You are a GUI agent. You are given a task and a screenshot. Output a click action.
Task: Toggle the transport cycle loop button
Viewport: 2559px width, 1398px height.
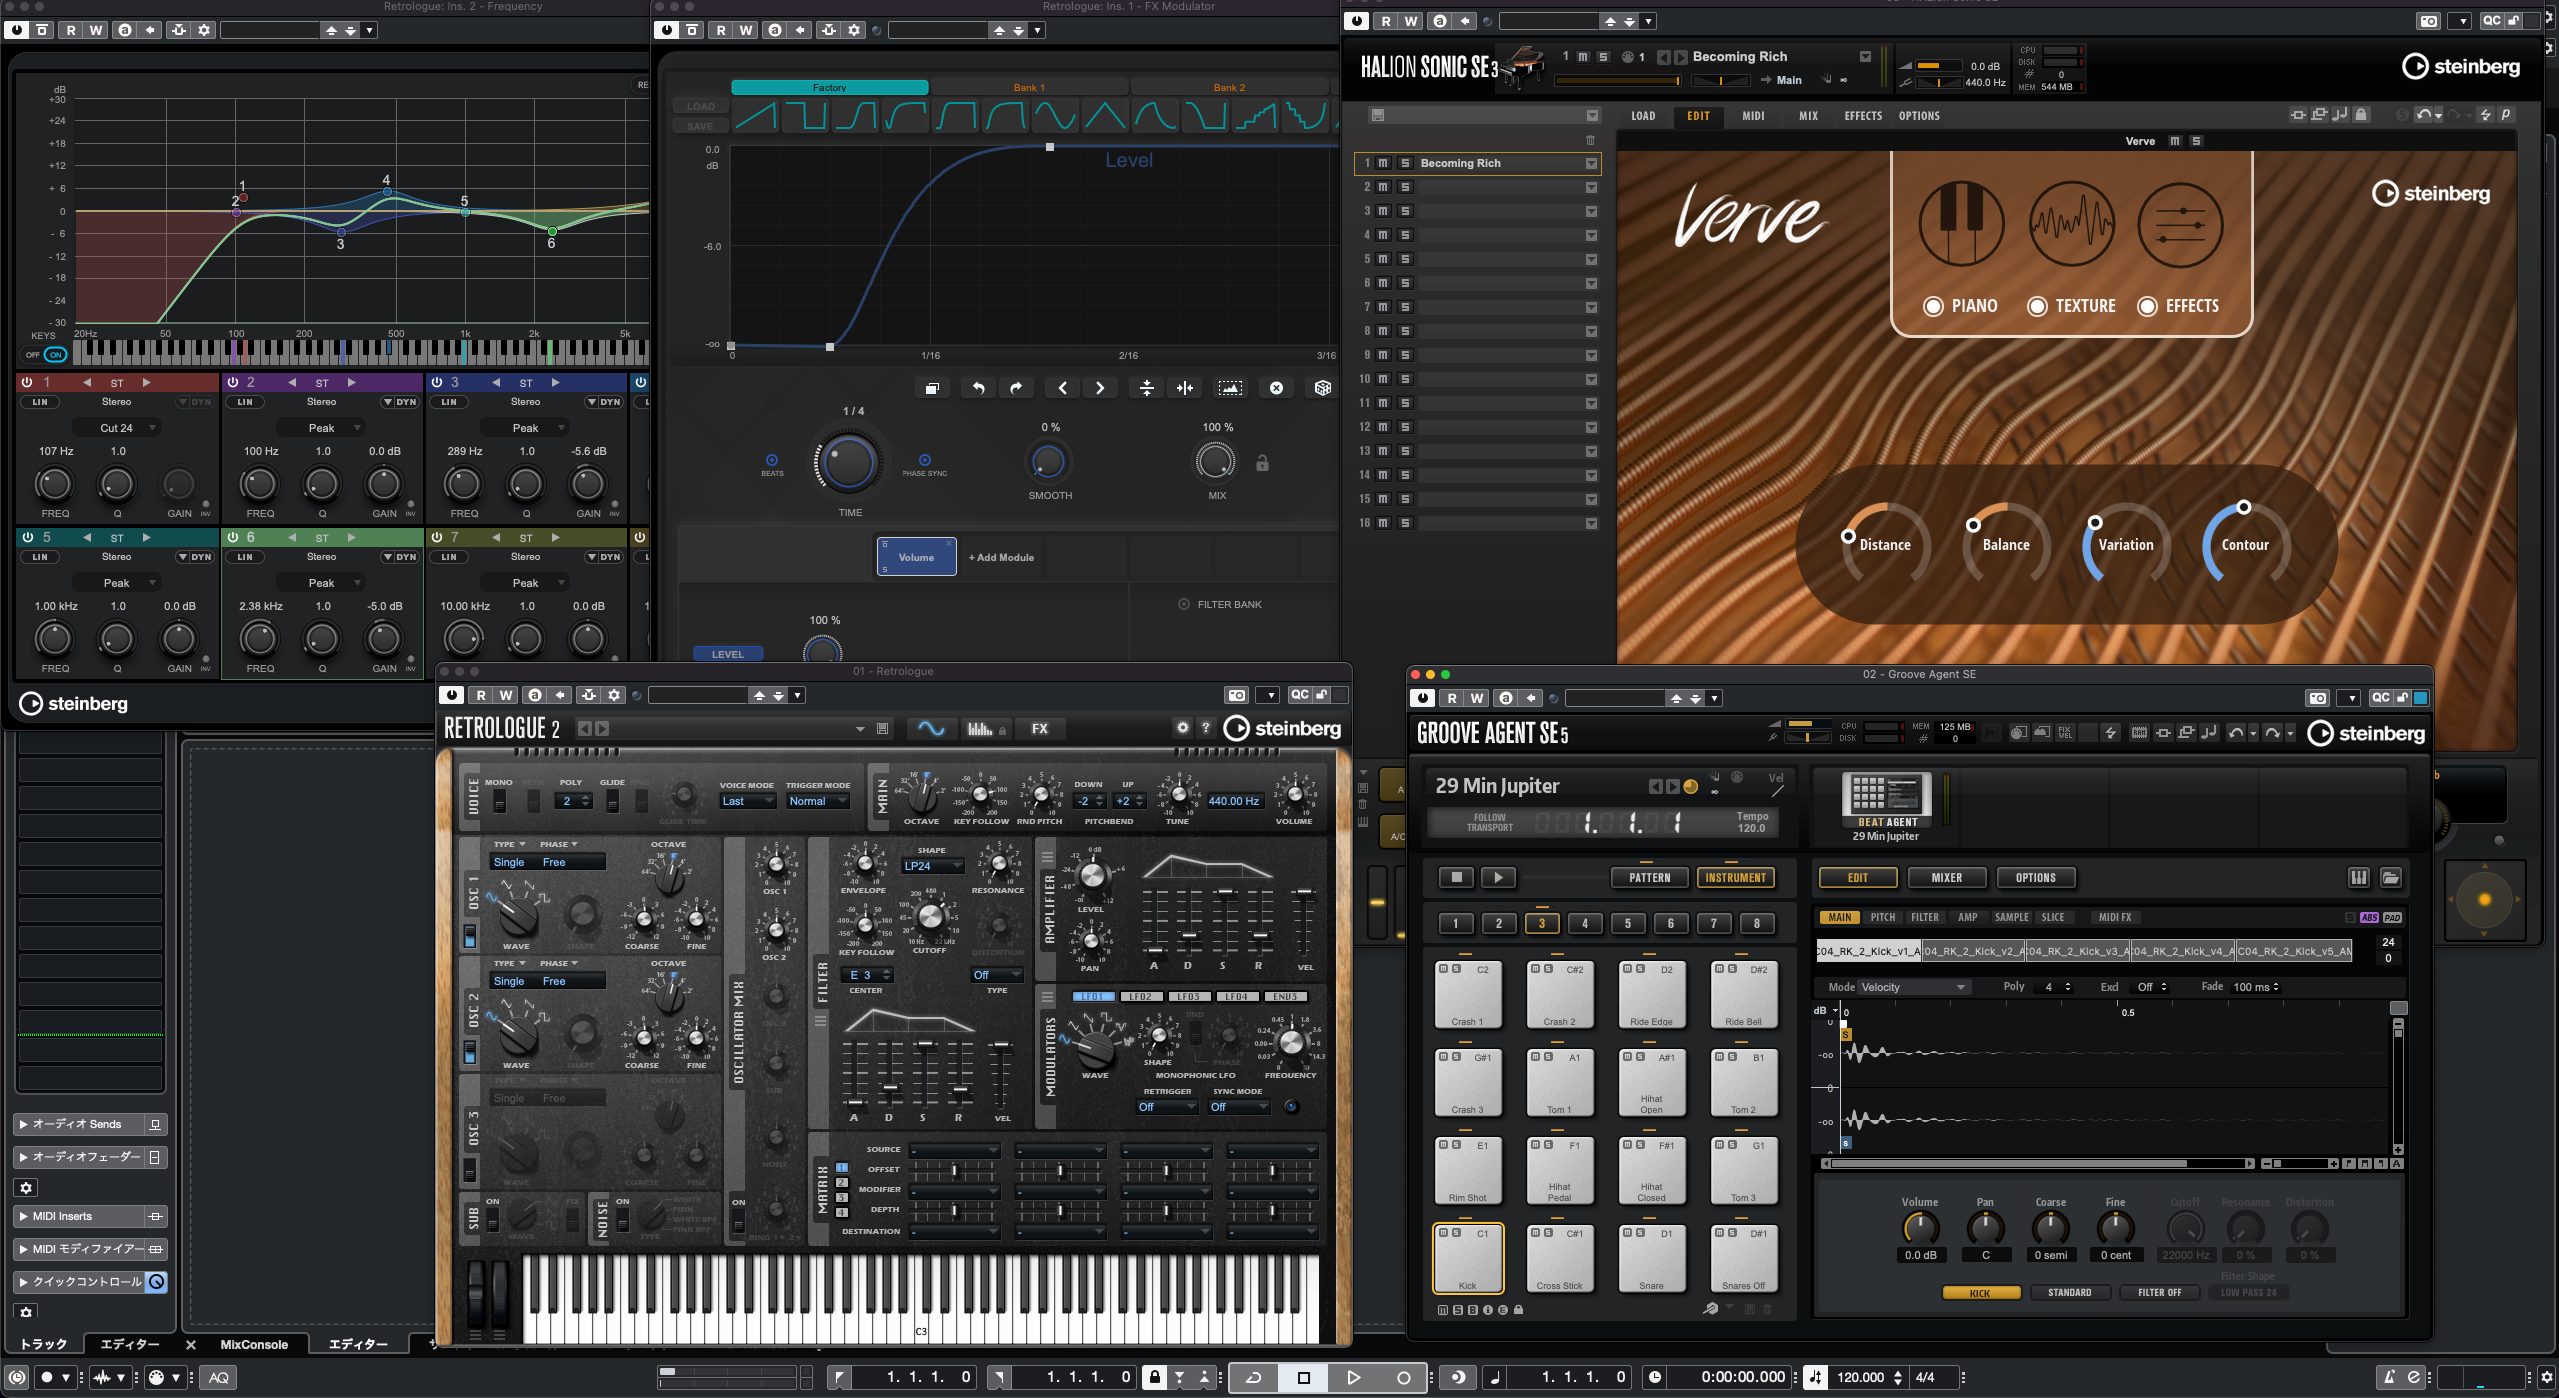tap(1253, 1377)
